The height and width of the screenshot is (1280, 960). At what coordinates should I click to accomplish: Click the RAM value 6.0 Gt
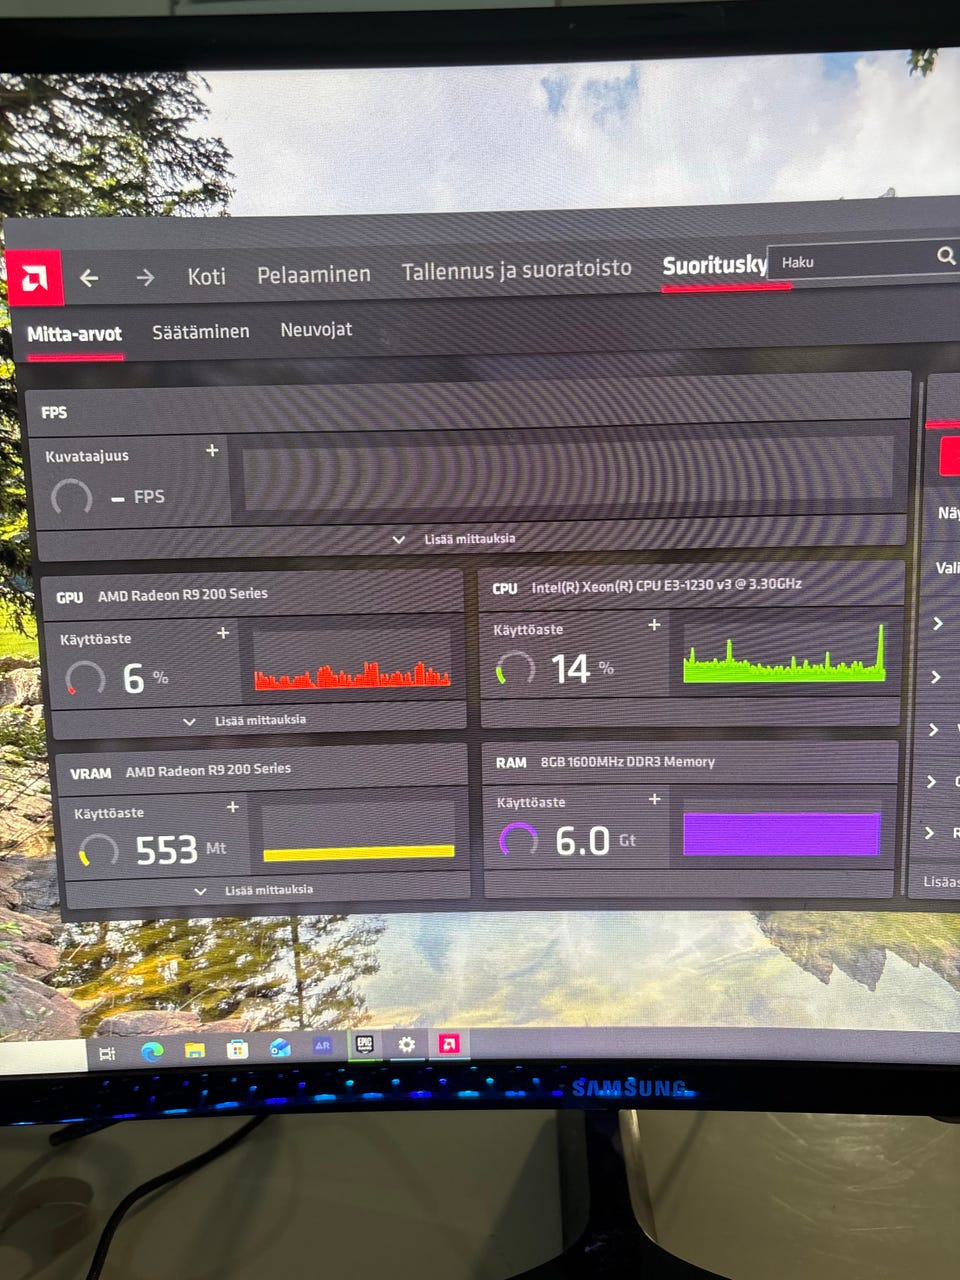(x=596, y=841)
